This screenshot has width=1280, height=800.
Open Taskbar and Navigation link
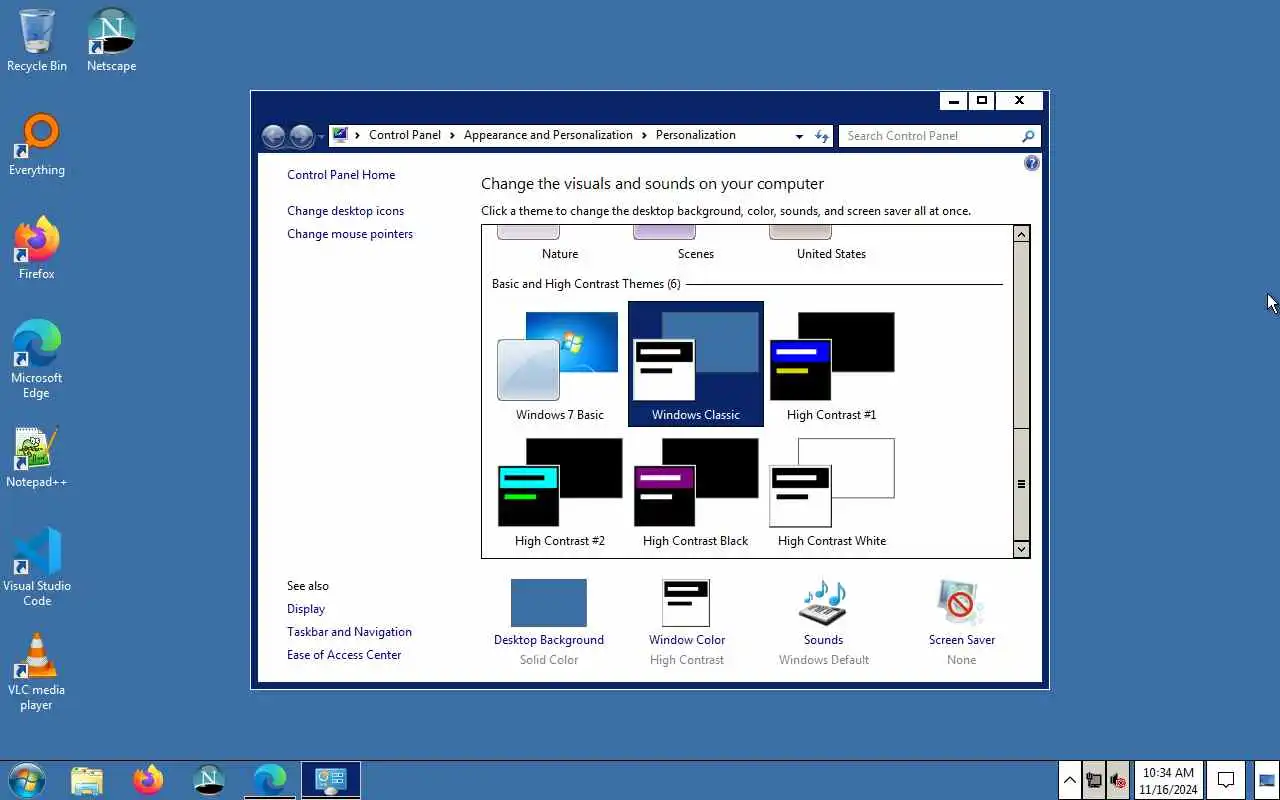click(x=349, y=632)
